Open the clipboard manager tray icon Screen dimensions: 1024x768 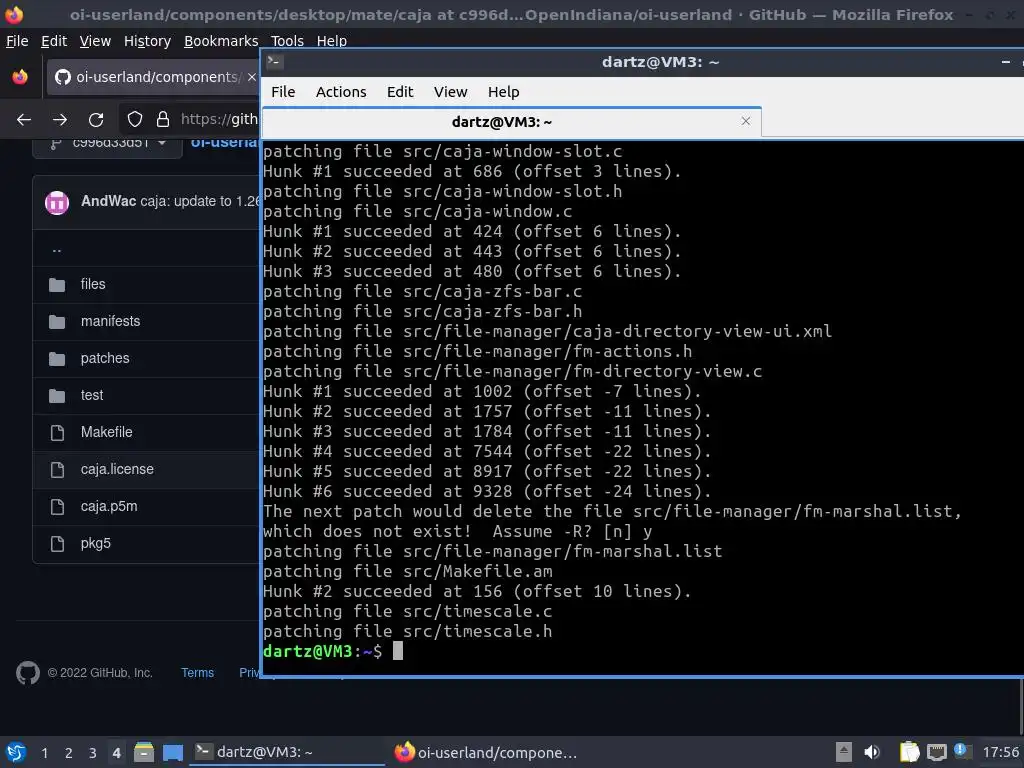point(908,752)
